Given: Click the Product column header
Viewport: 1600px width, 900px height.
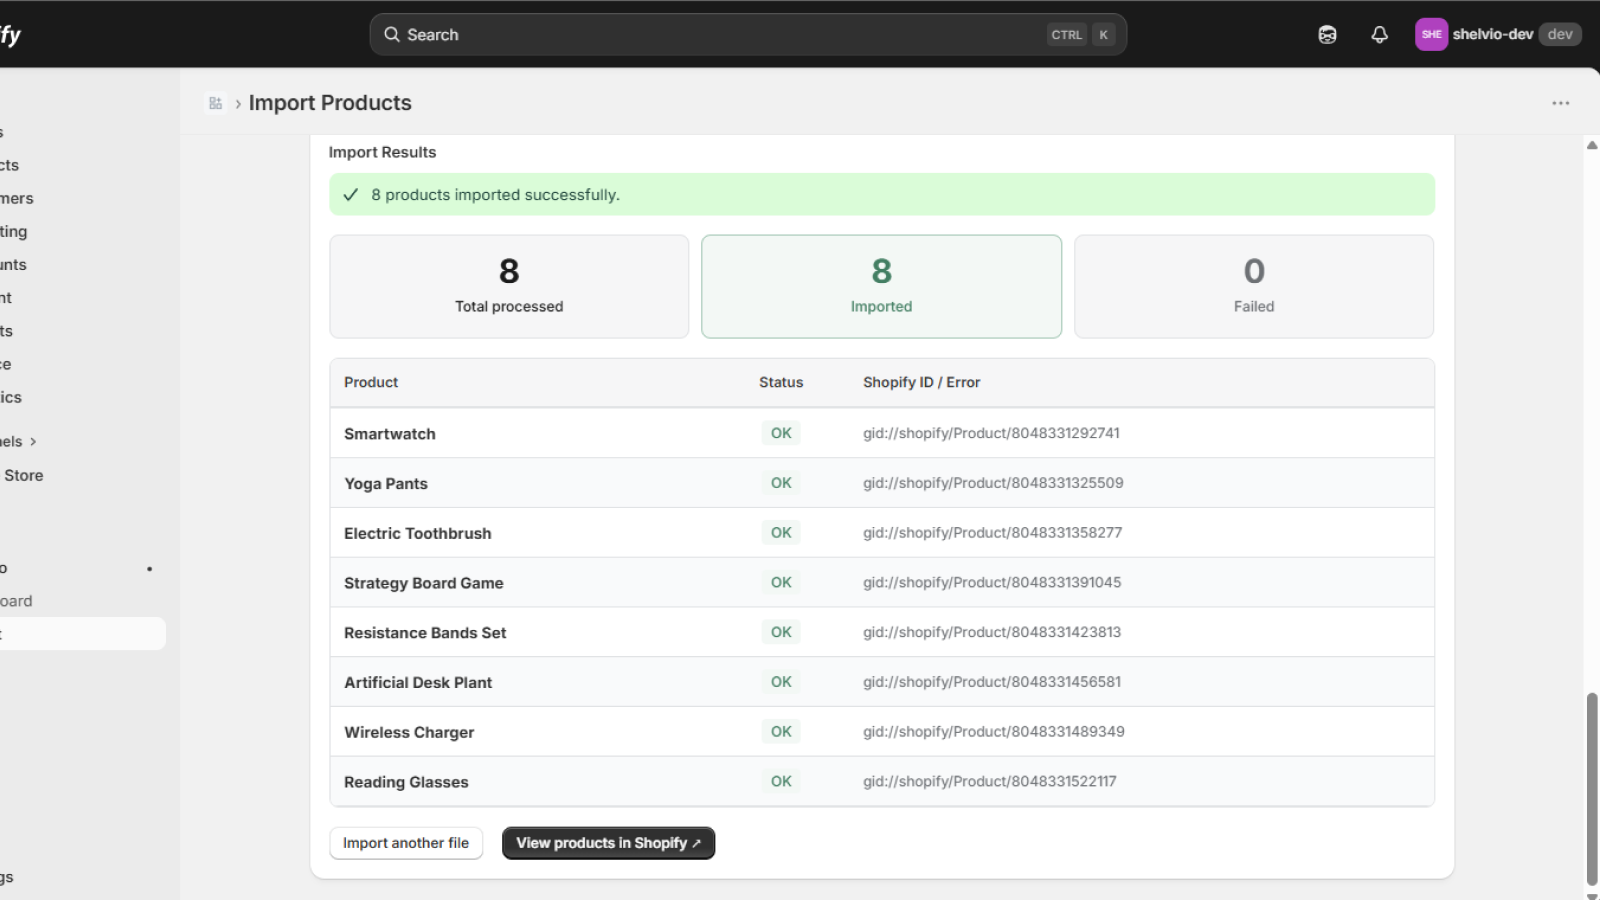Looking at the screenshot, I should point(371,382).
